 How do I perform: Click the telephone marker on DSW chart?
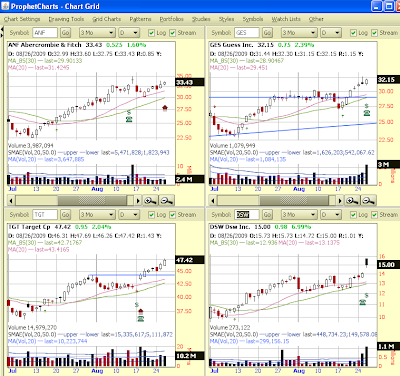(363, 302)
